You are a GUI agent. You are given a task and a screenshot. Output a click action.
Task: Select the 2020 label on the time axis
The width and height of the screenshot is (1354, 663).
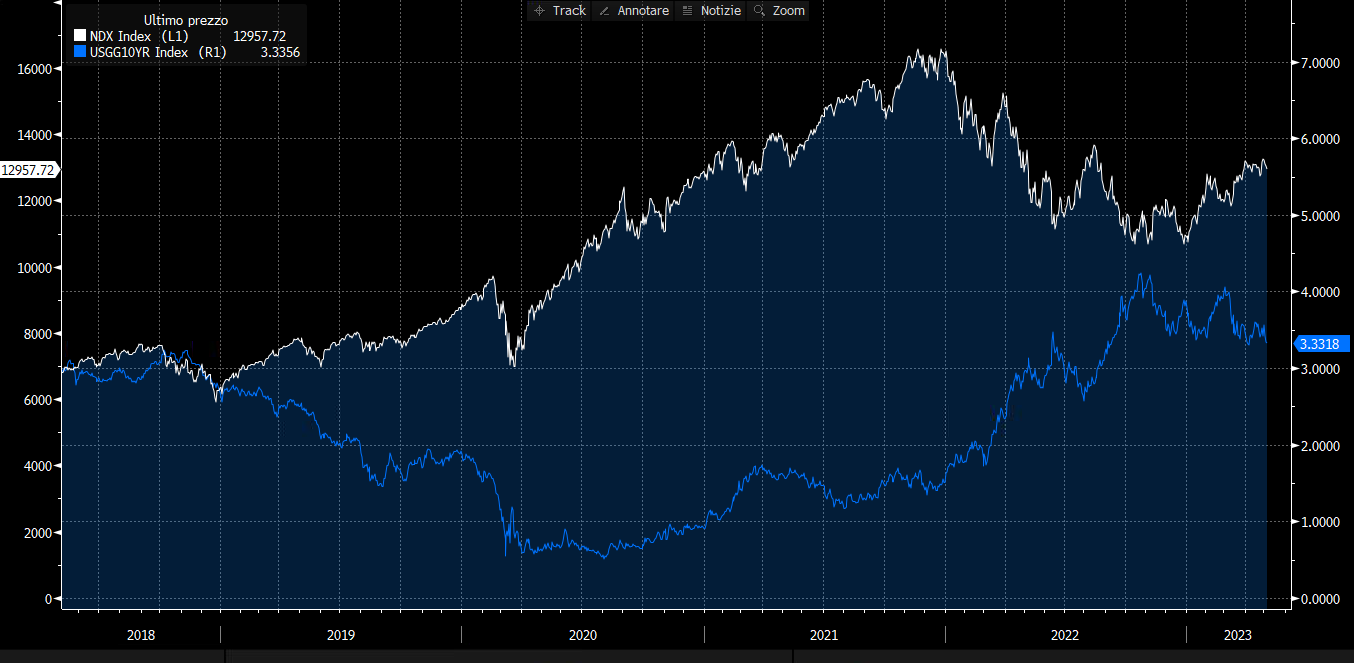click(583, 635)
